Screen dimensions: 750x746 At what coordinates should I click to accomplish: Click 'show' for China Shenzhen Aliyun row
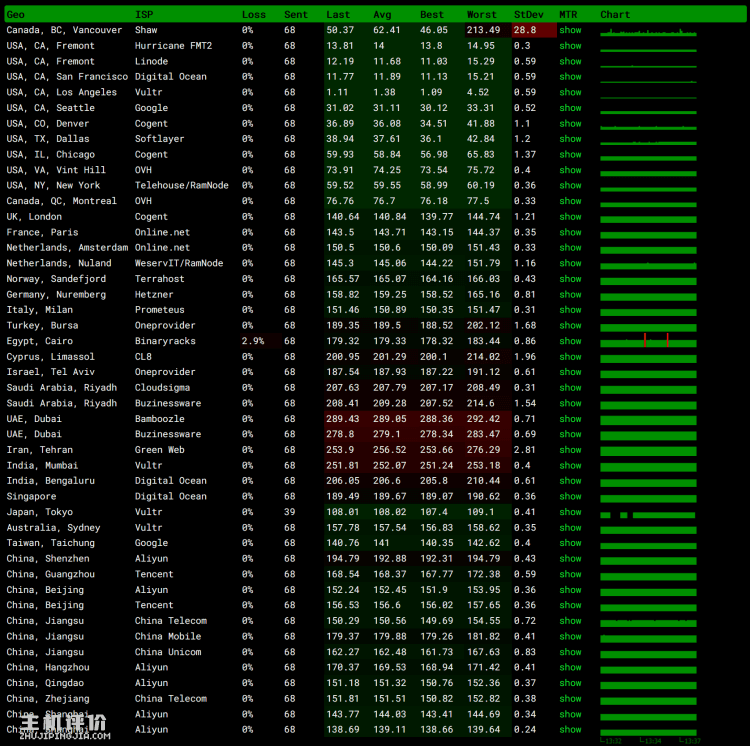(x=570, y=559)
